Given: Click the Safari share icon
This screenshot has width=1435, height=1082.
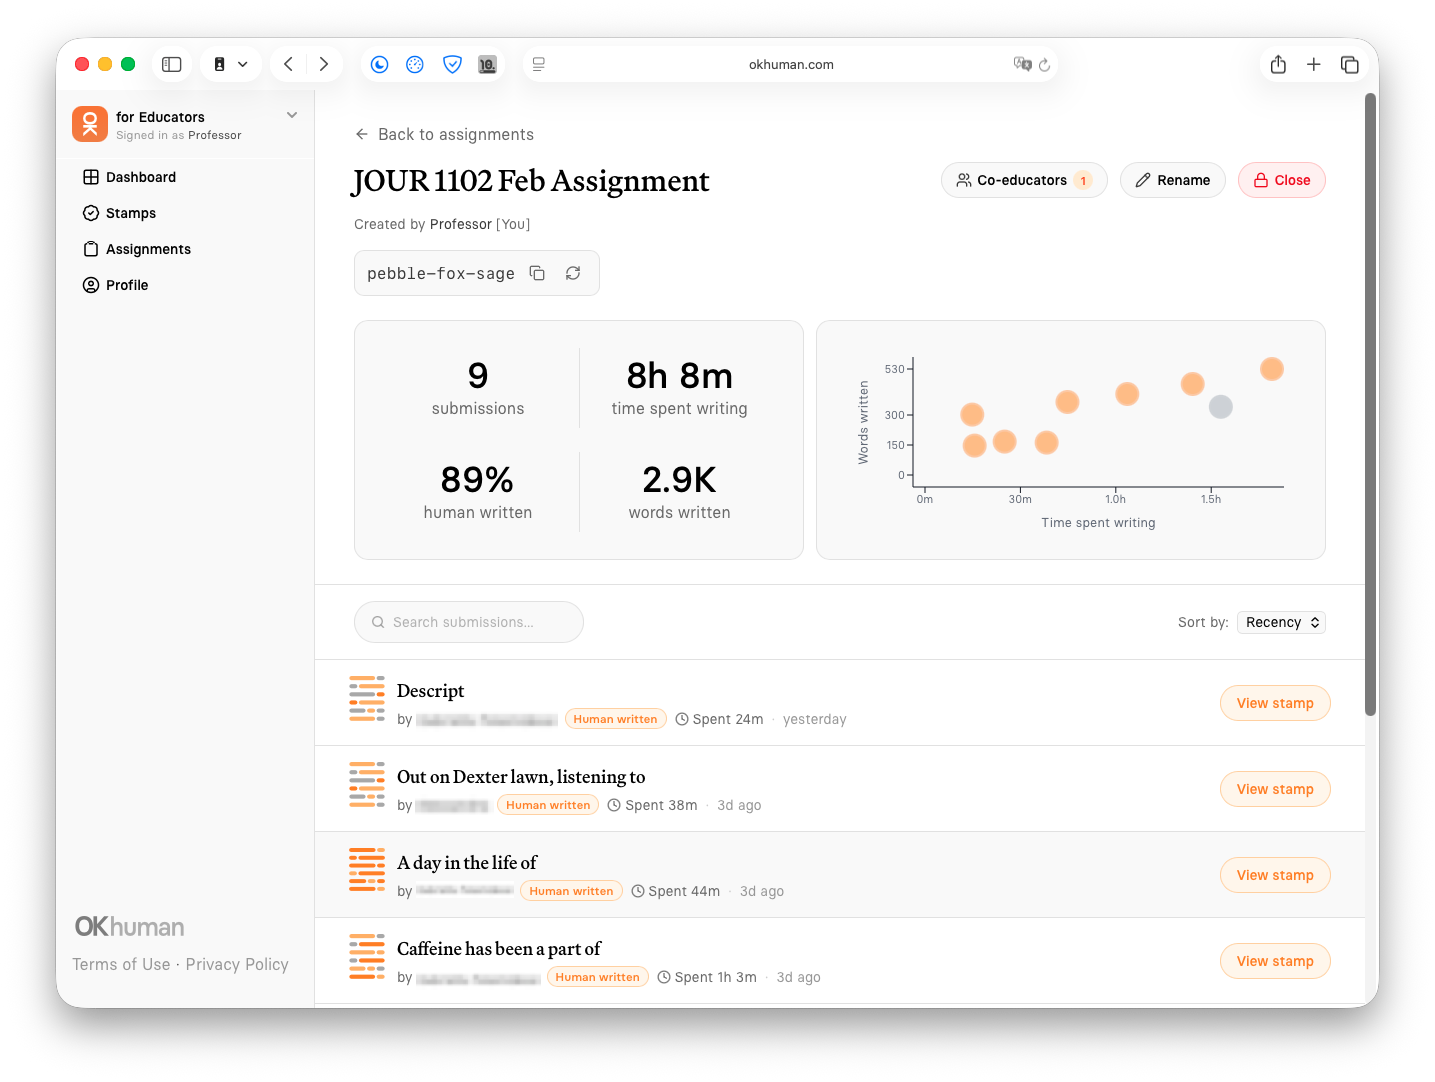Looking at the screenshot, I should pyautogui.click(x=1278, y=64).
